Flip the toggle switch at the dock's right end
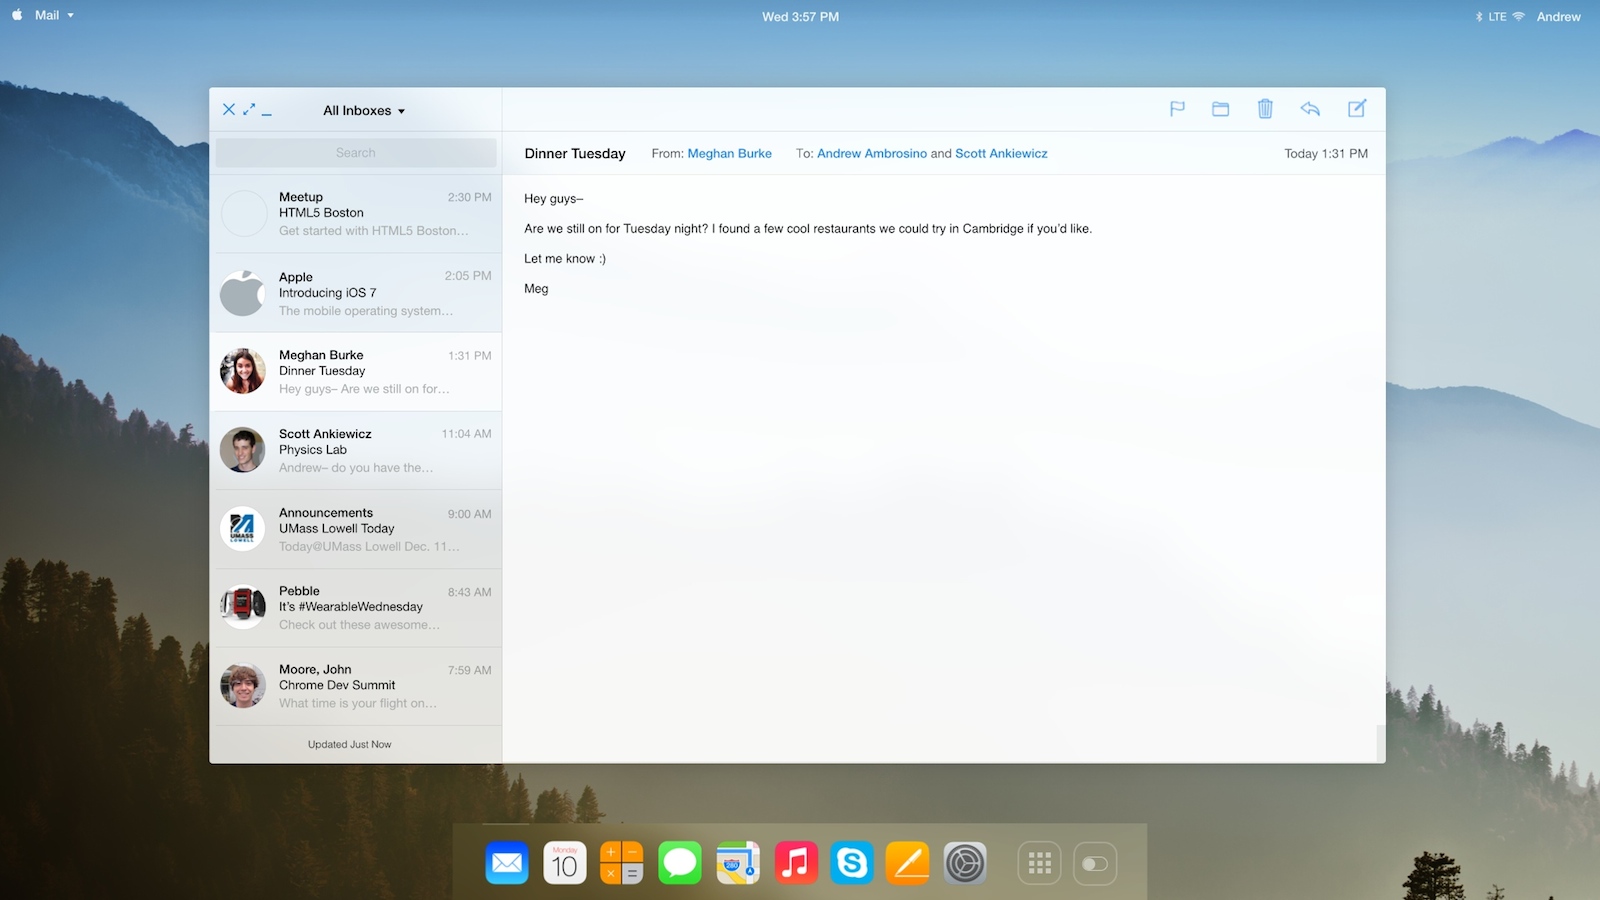 click(1094, 861)
